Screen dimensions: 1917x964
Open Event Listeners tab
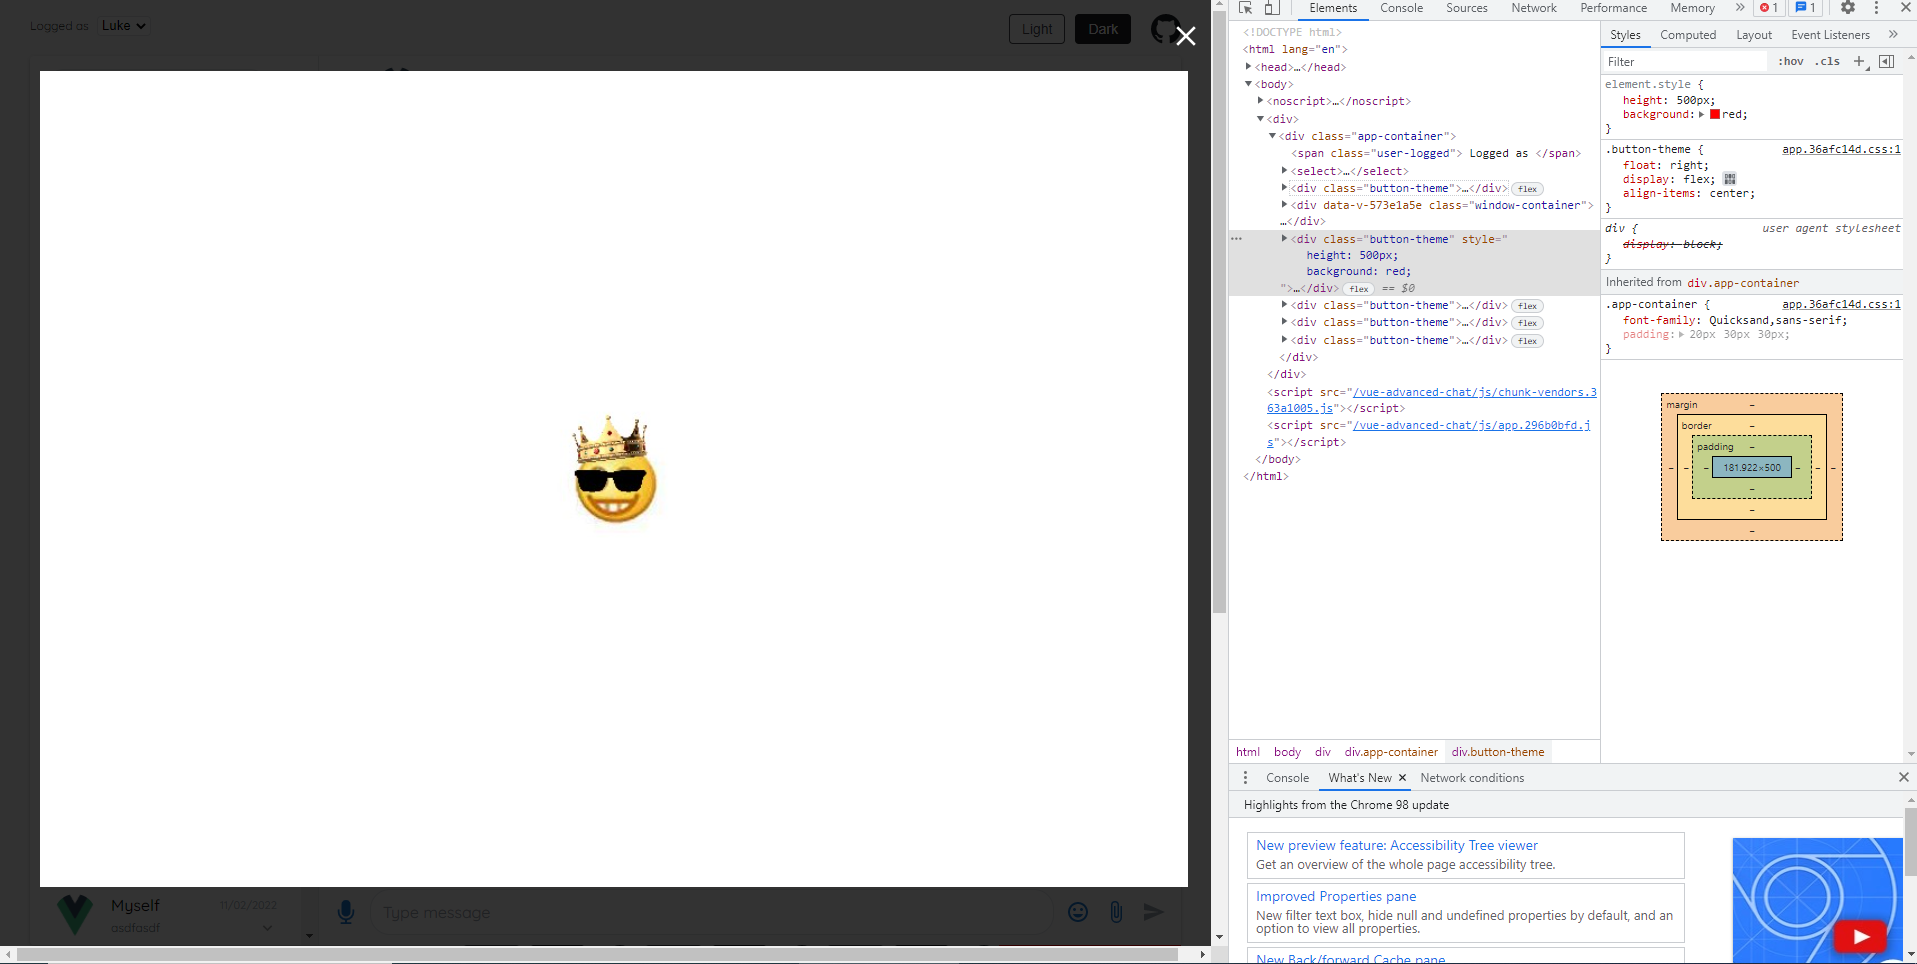[x=1830, y=35]
